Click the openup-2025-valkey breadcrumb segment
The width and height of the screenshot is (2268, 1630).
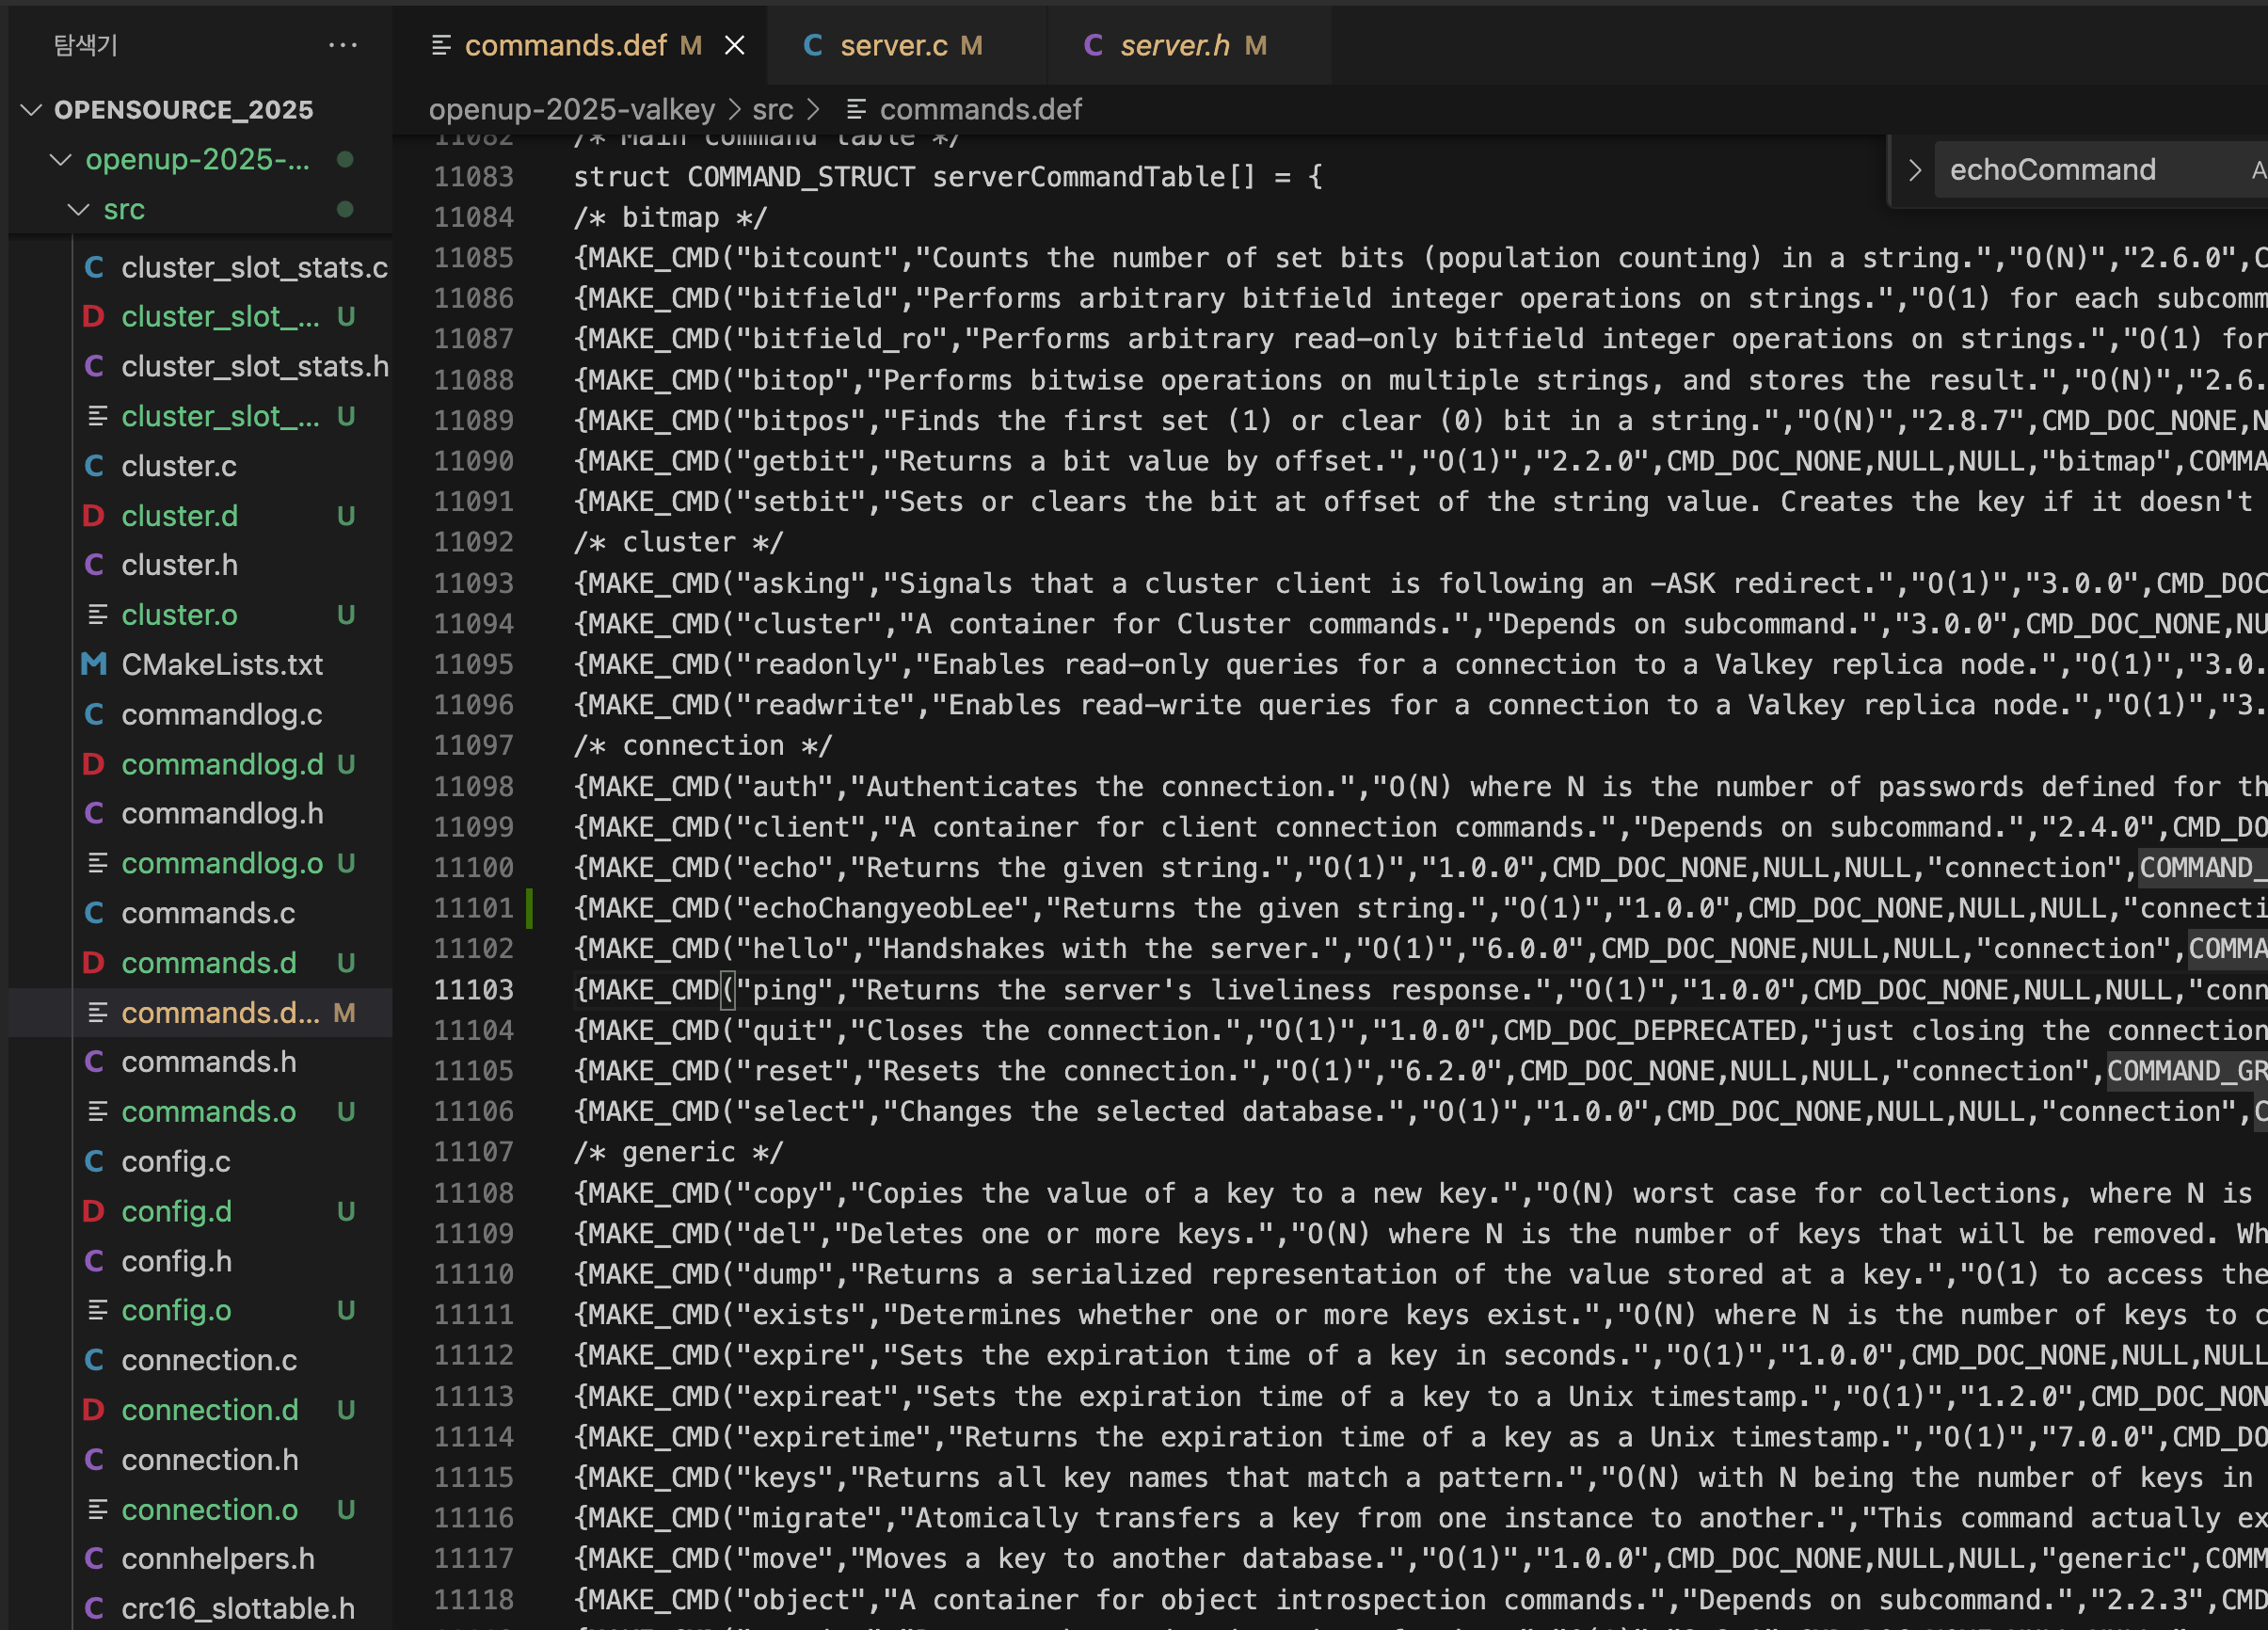pyautogui.click(x=571, y=109)
